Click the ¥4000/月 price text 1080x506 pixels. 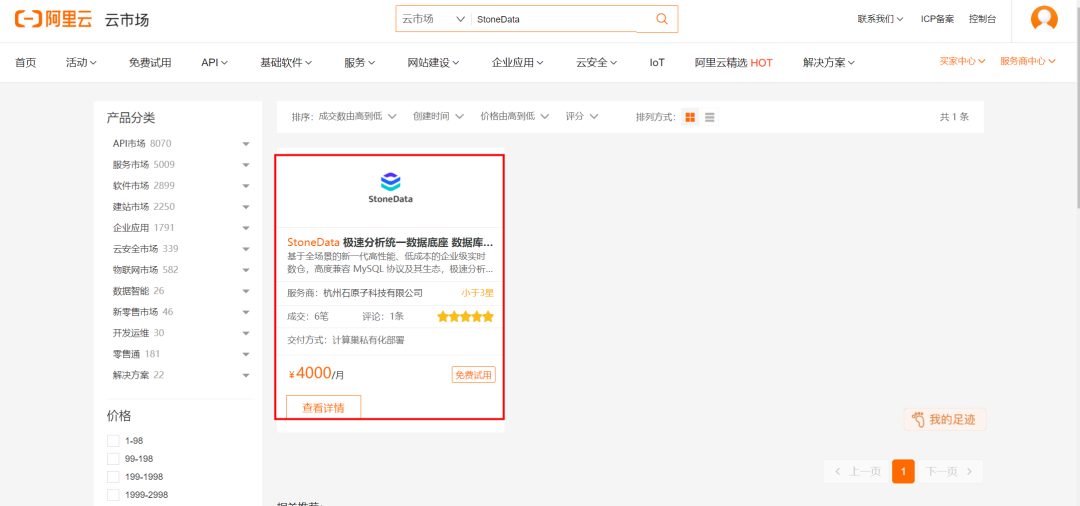point(316,374)
